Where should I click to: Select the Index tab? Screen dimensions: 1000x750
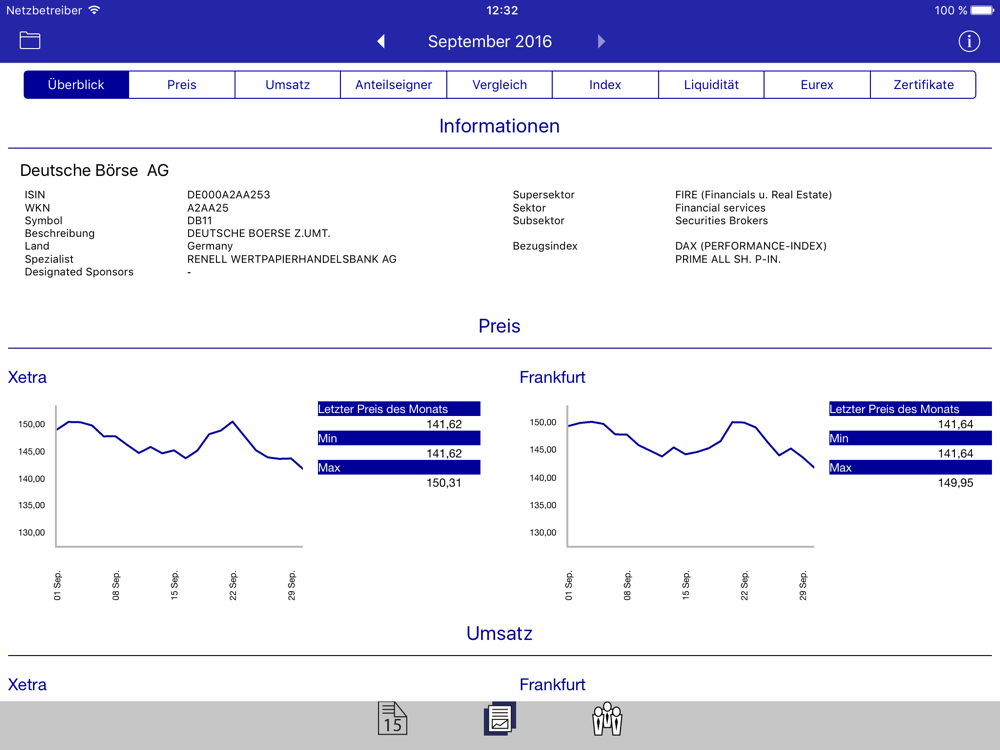tap(605, 85)
